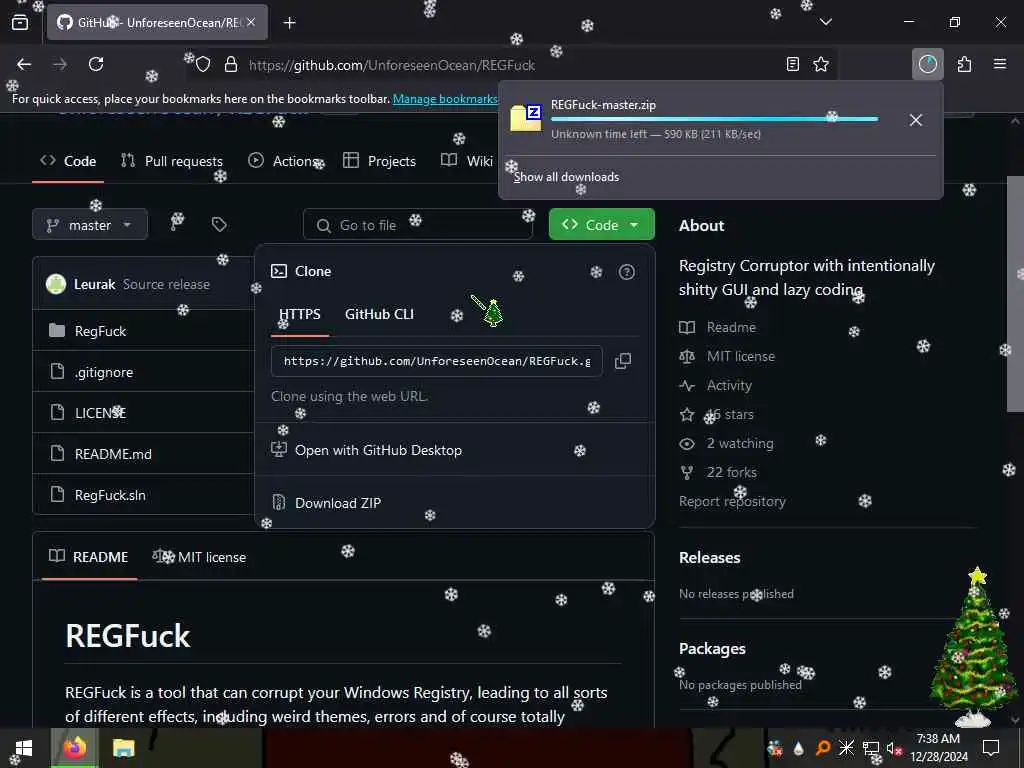
Task: List all tabs dropdown arrow
Action: (x=825, y=22)
